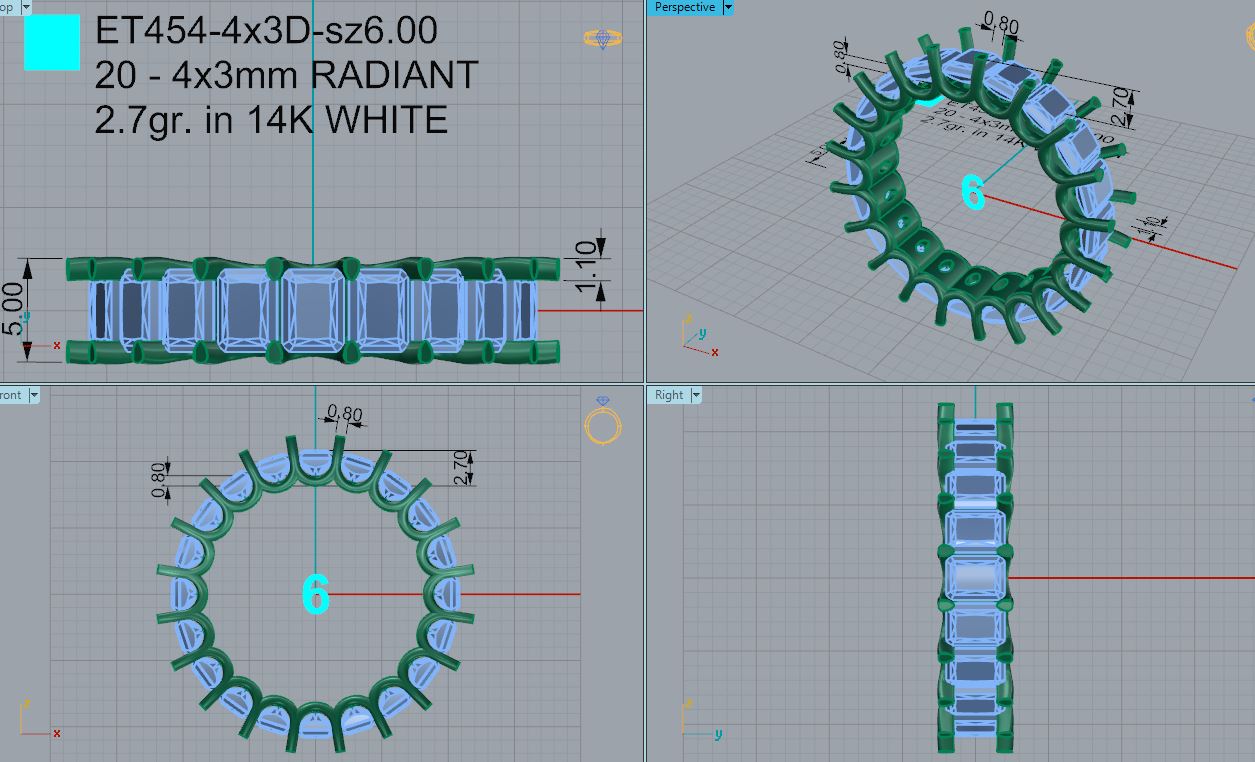This screenshot has width=1255, height=762.
Task: Select the horizontal 0.80 dimension in Front viewport
Action: pyautogui.click(x=345, y=413)
